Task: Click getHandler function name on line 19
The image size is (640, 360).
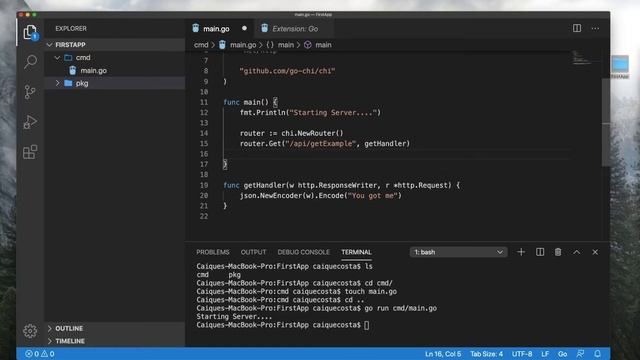Action: [264, 185]
